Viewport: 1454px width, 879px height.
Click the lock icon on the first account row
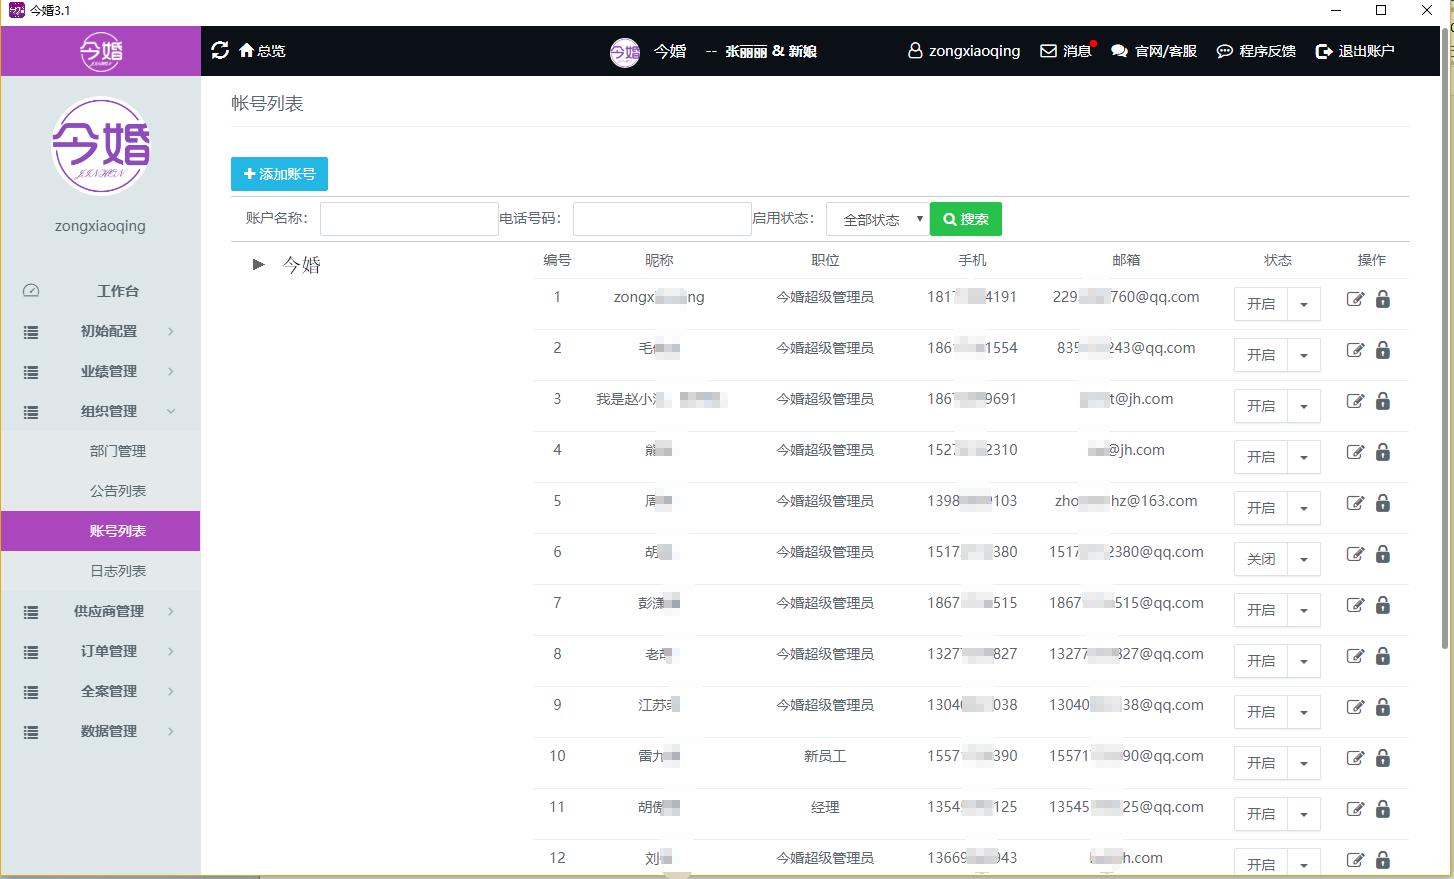click(x=1383, y=300)
